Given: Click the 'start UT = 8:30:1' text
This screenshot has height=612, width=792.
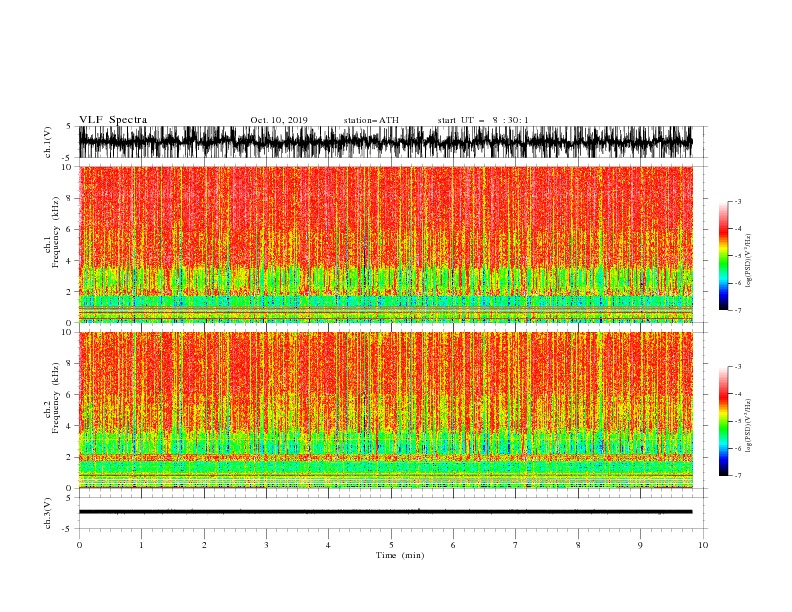Looking at the screenshot, I should (x=483, y=120).
